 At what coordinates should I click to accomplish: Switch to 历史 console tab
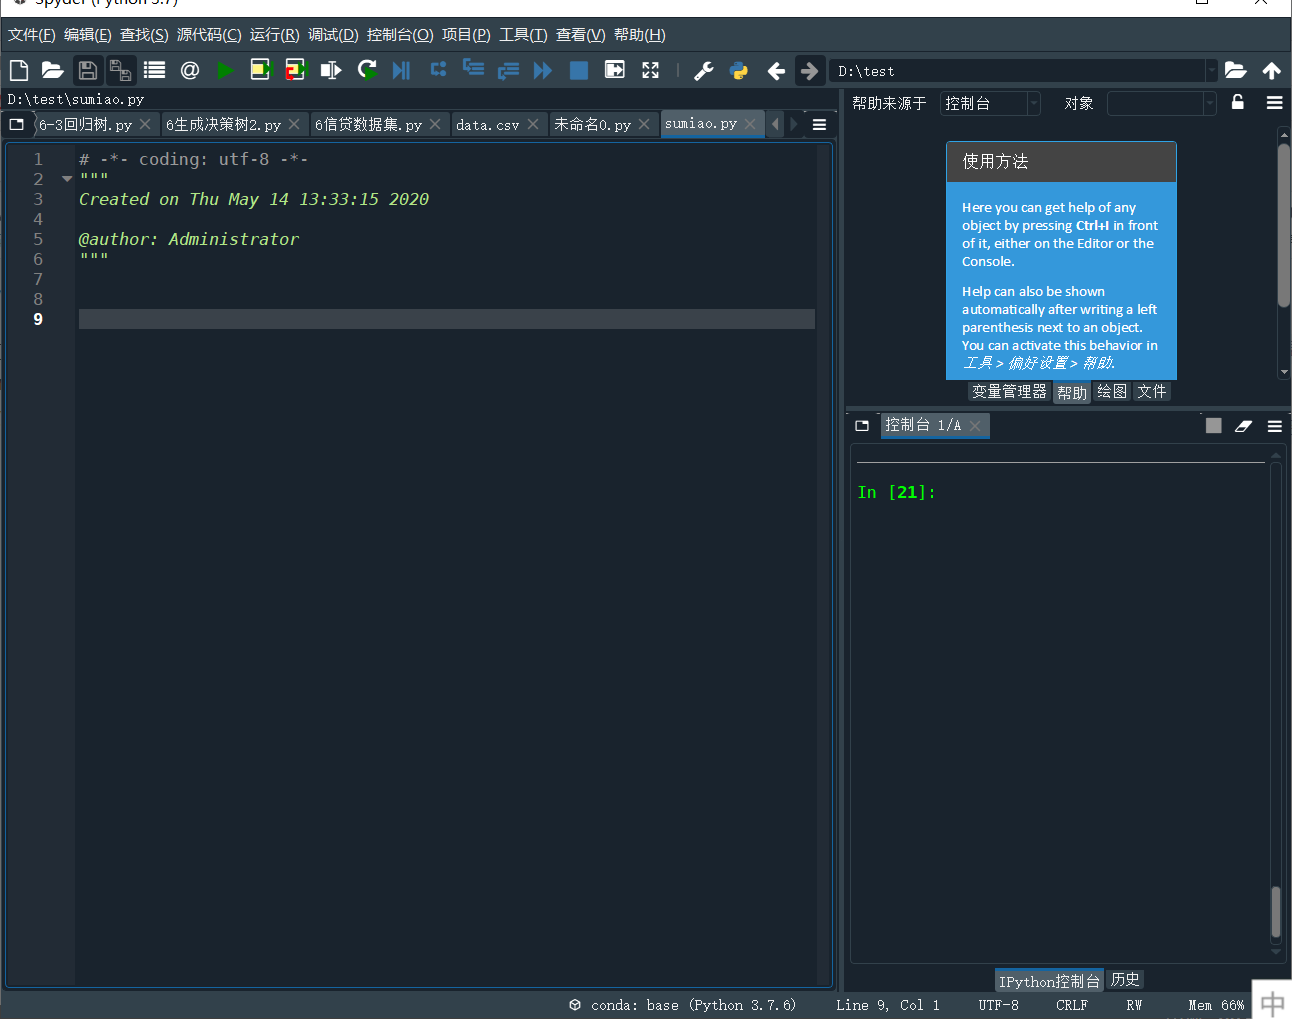coord(1125,980)
